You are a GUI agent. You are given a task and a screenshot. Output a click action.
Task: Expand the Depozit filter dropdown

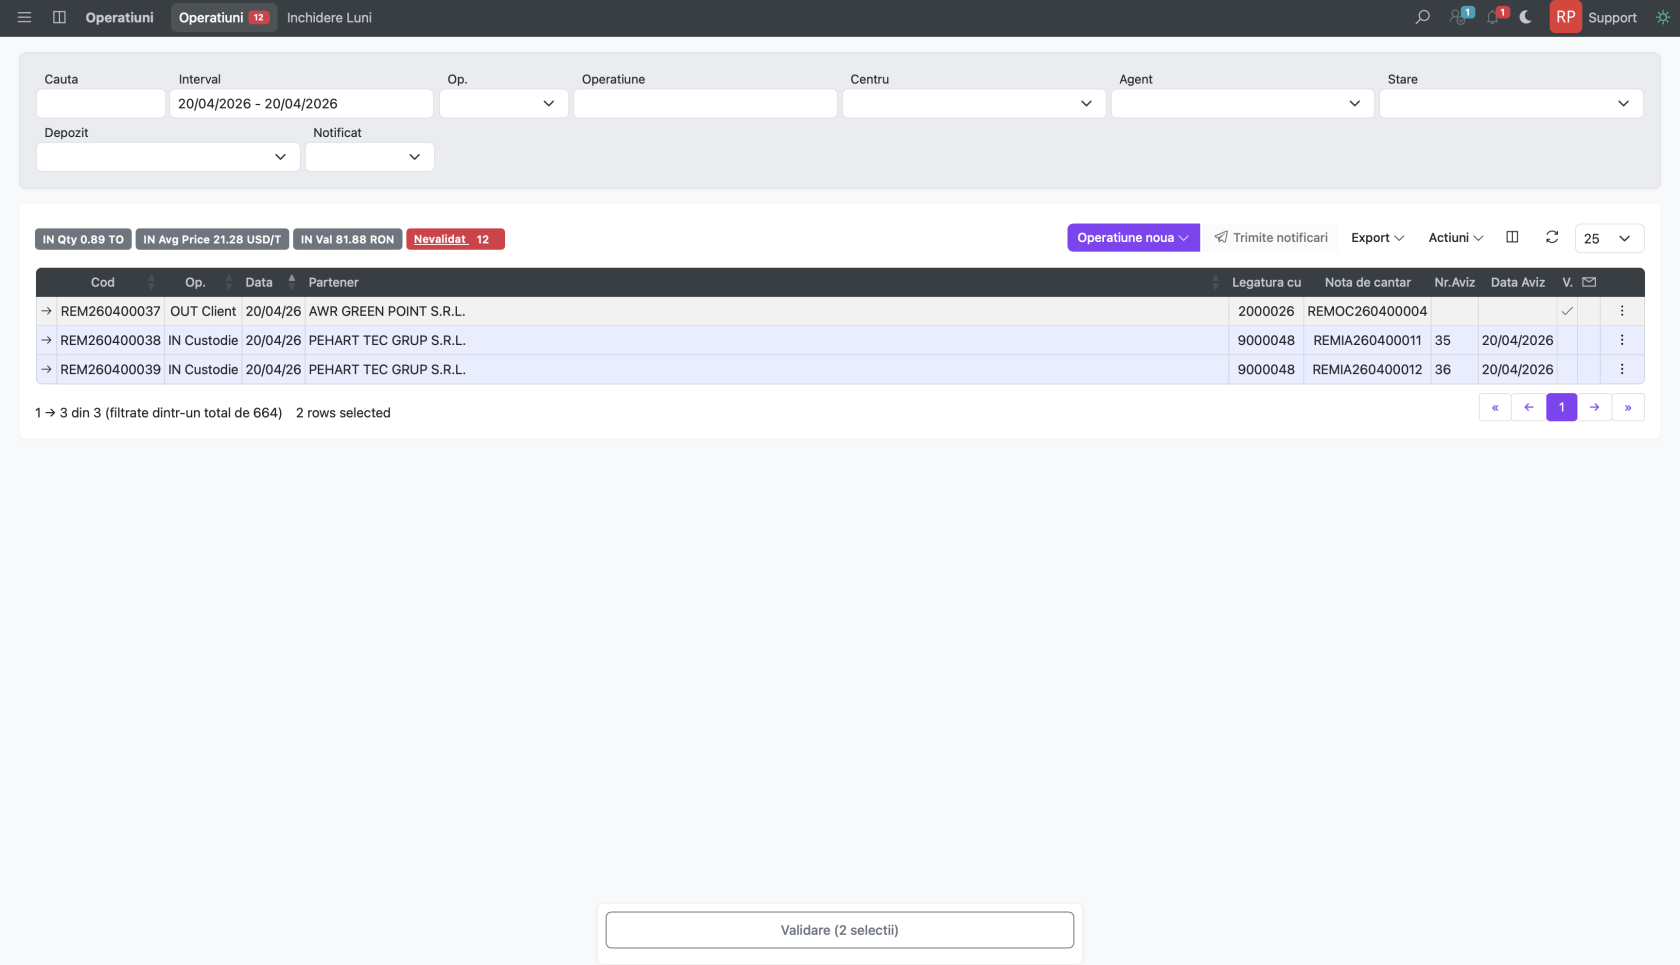click(x=168, y=157)
